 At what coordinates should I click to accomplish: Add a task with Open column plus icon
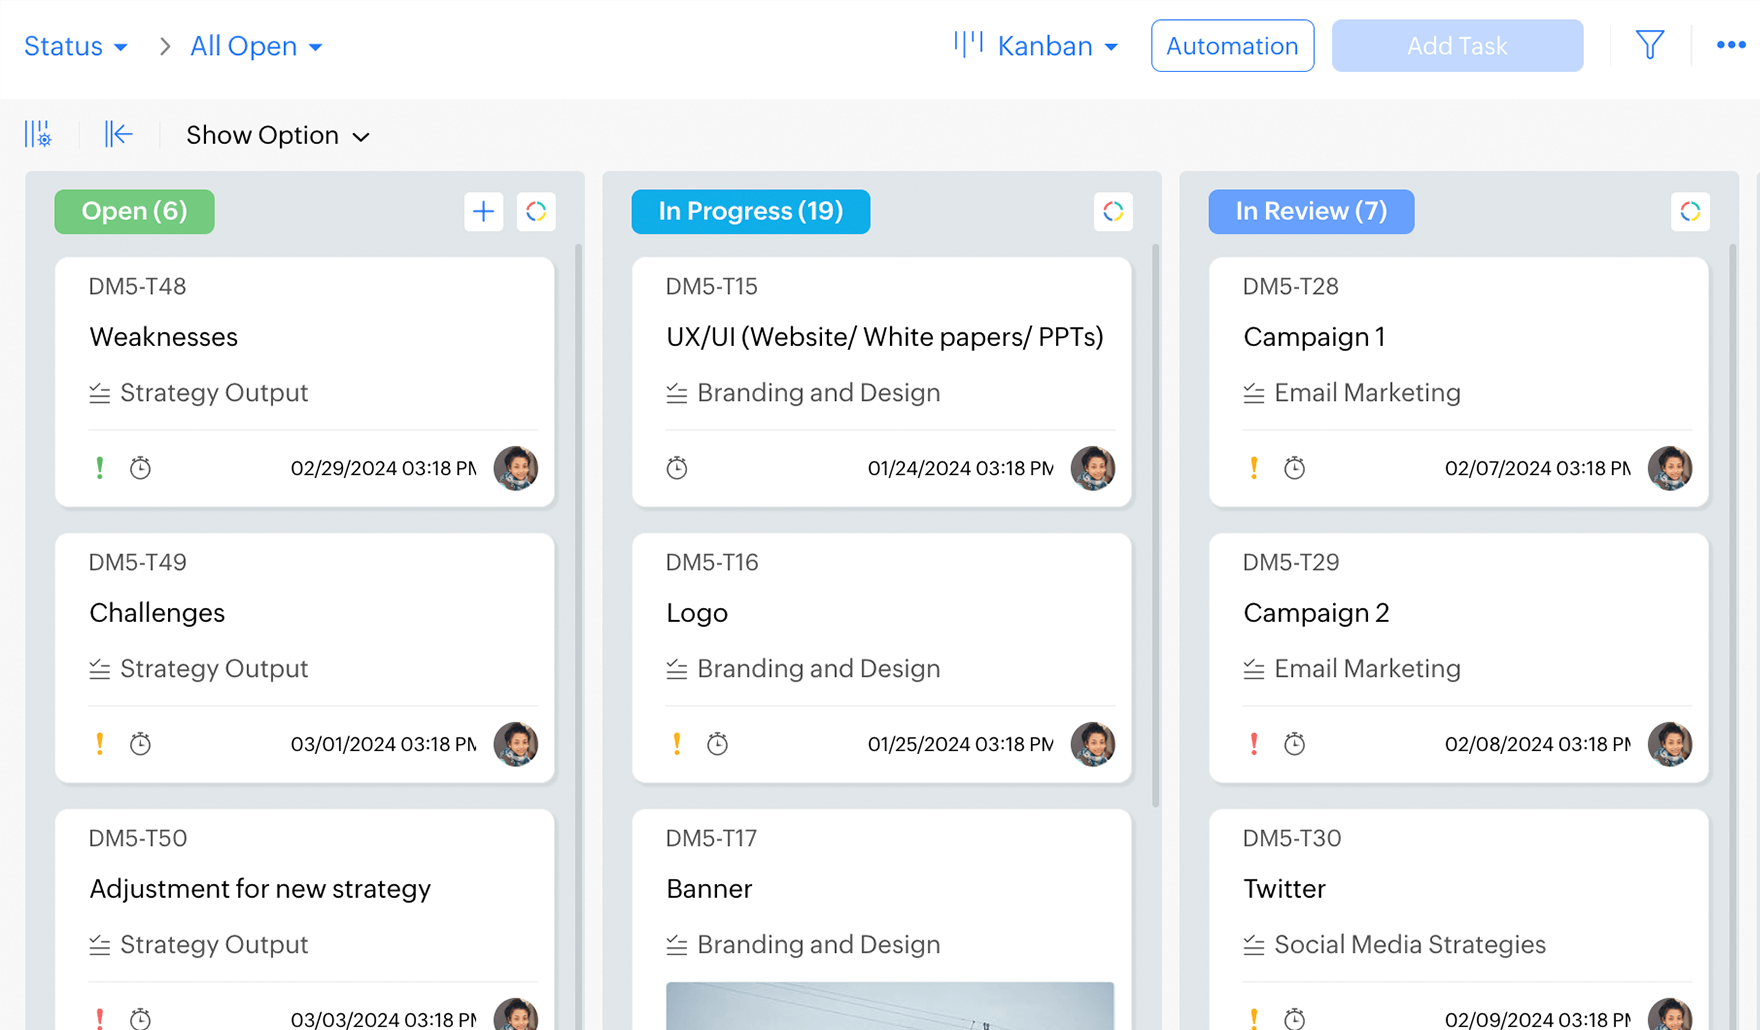(483, 211)
